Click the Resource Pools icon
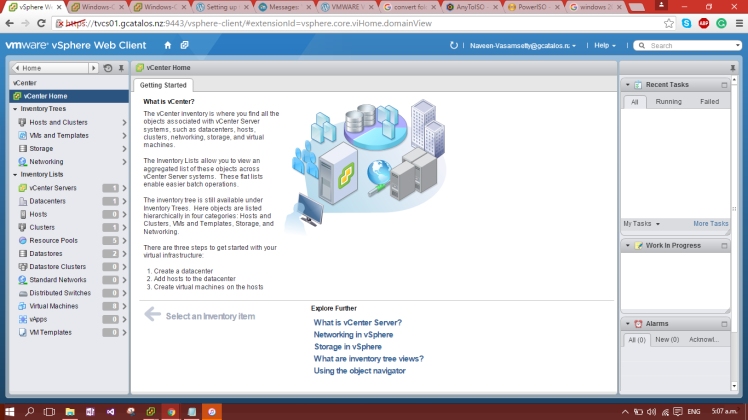Screen dimensions: 748x420 (22, 241)
